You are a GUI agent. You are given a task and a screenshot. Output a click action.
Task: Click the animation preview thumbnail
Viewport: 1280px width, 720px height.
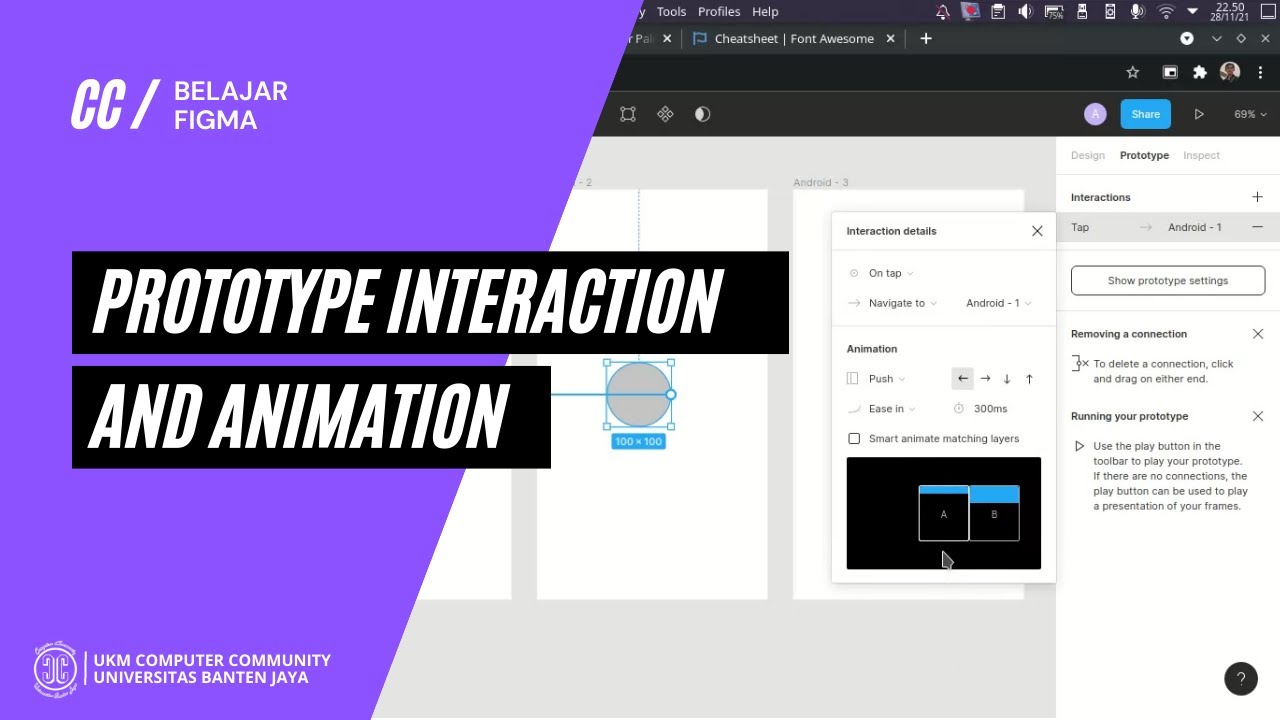point(943,513)
